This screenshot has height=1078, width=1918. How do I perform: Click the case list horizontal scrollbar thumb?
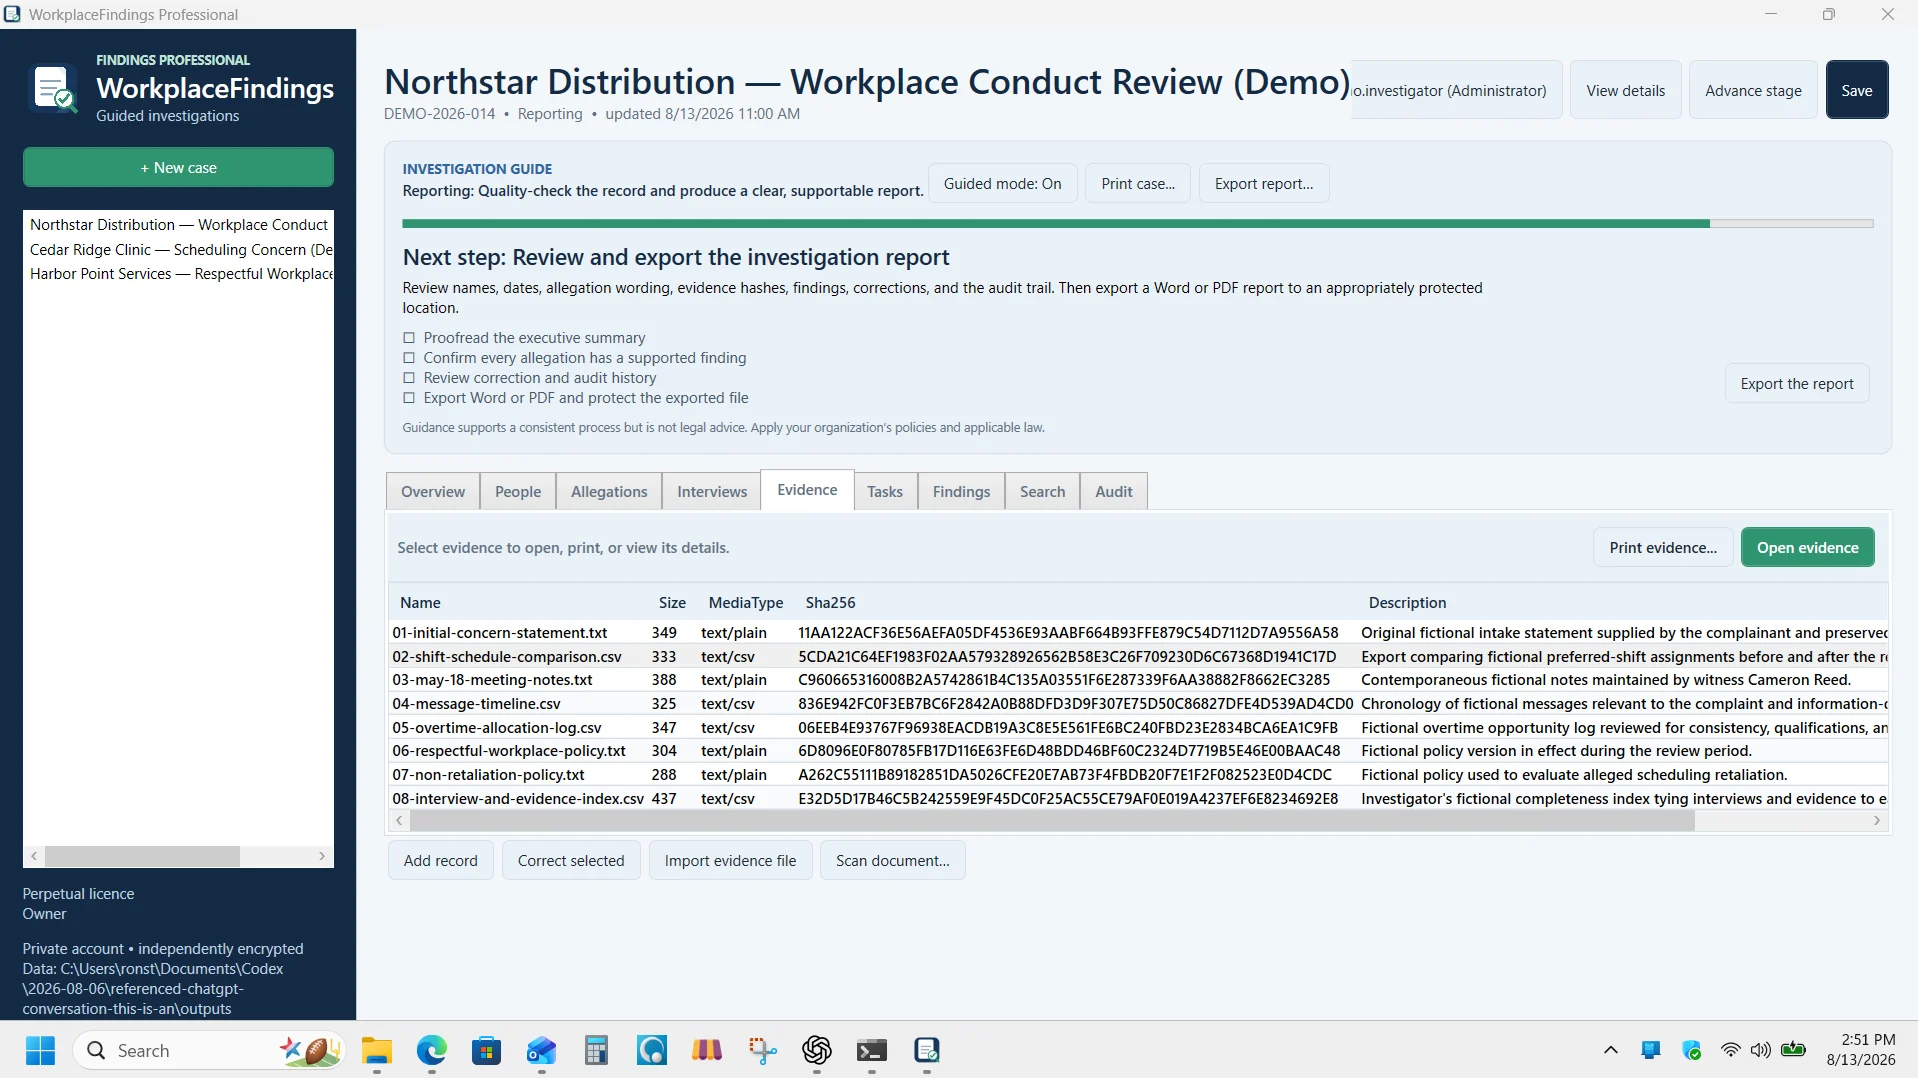click(142, 856)
